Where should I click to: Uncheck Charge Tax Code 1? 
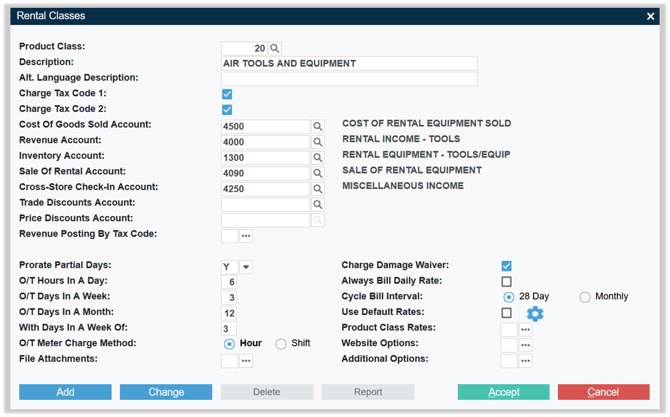click(227, 94)
